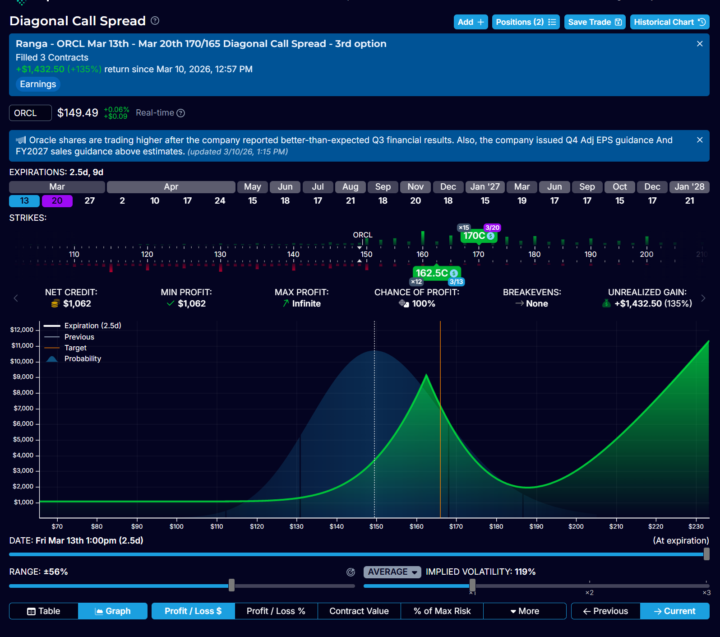Toggle Expiration (2.5d) legend line
The height and width of the screenshot is (637, 720).
click(x=82, y=326)
